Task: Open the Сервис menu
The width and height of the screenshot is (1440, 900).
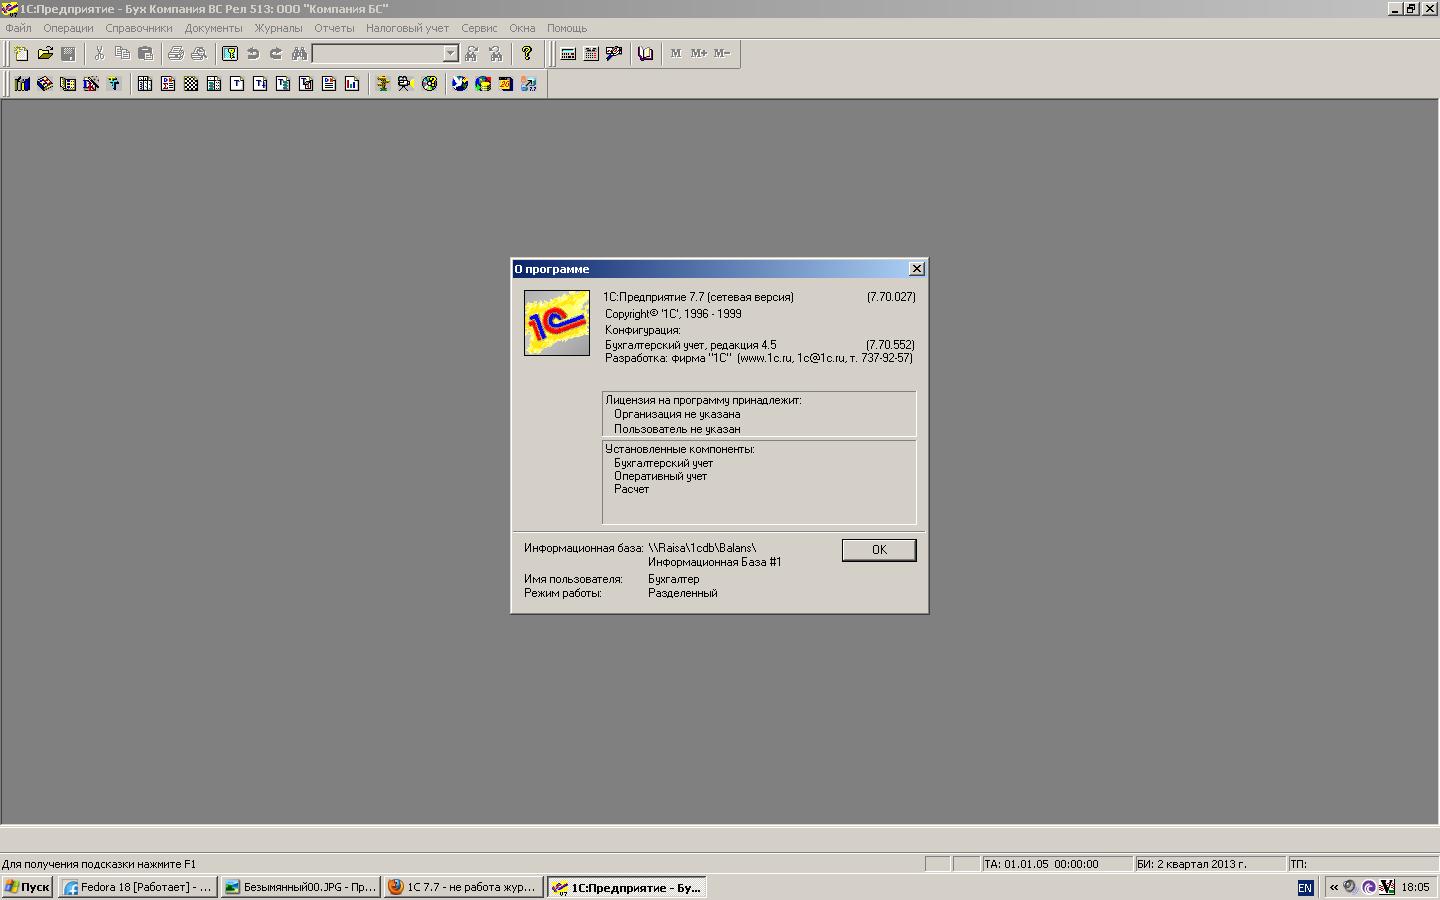Action: coord(479,28)
